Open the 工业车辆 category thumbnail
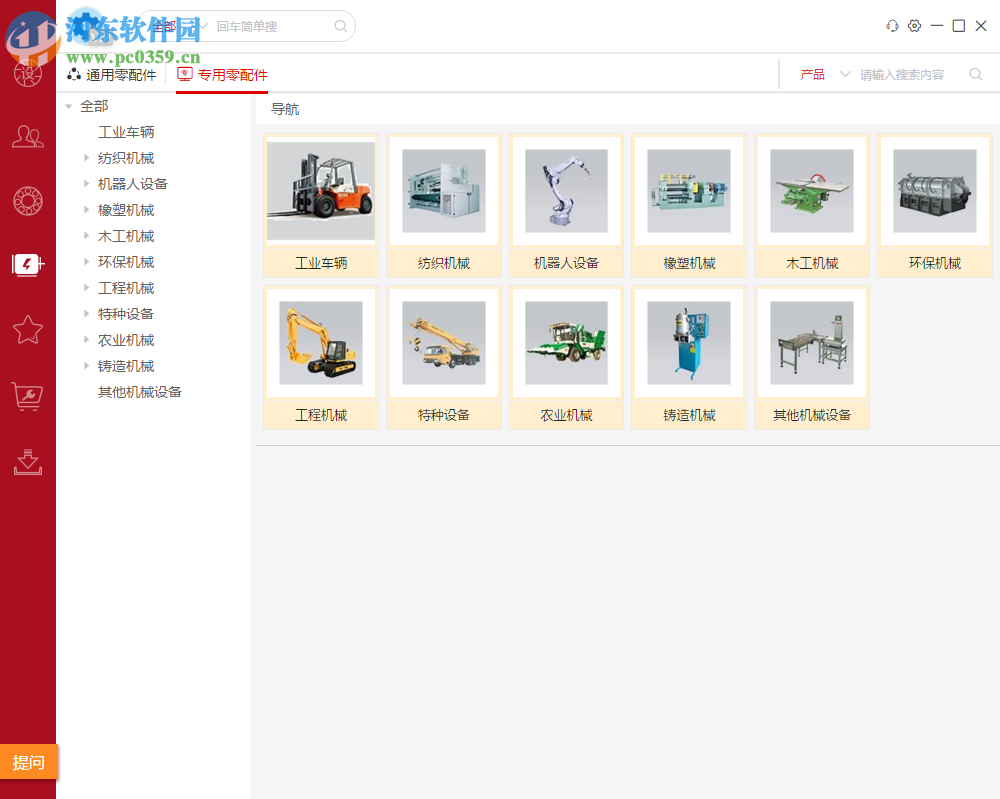Image resolution: width=1000 pixels, height=799 pixels. tap(320, 190)
